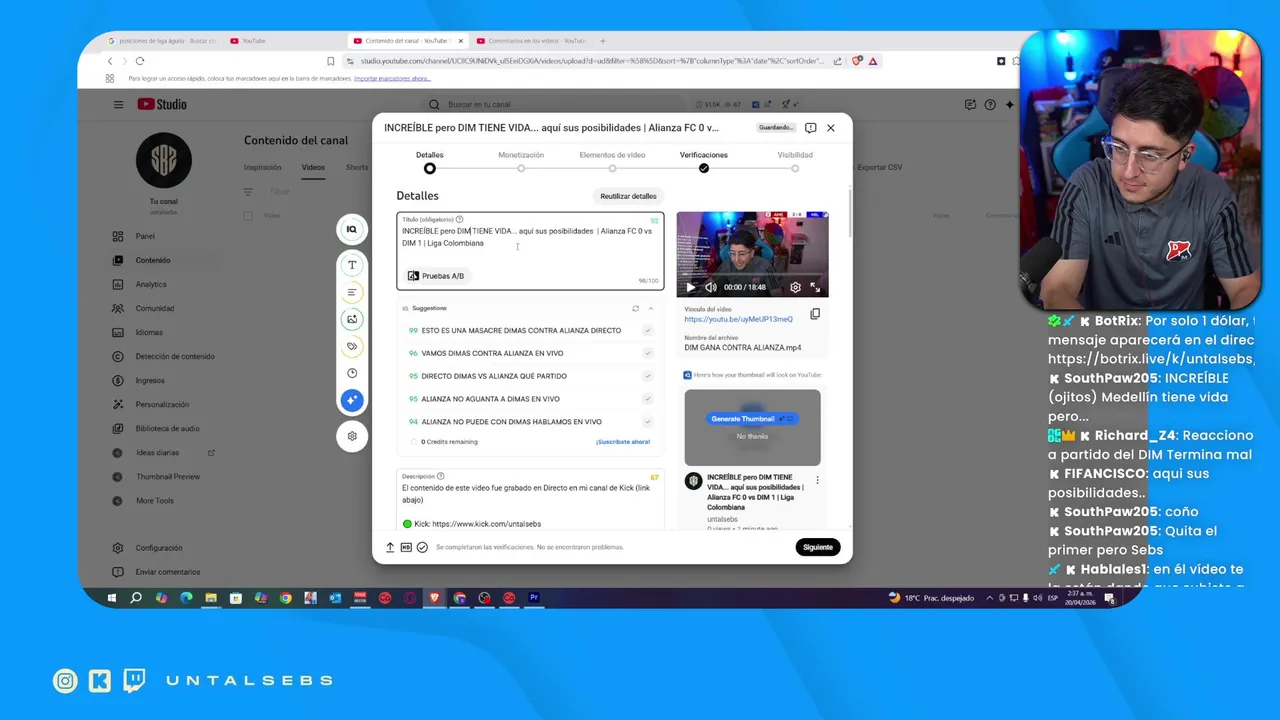Go to Verificaciones step

pyautogui.click(x=704, y=161)
